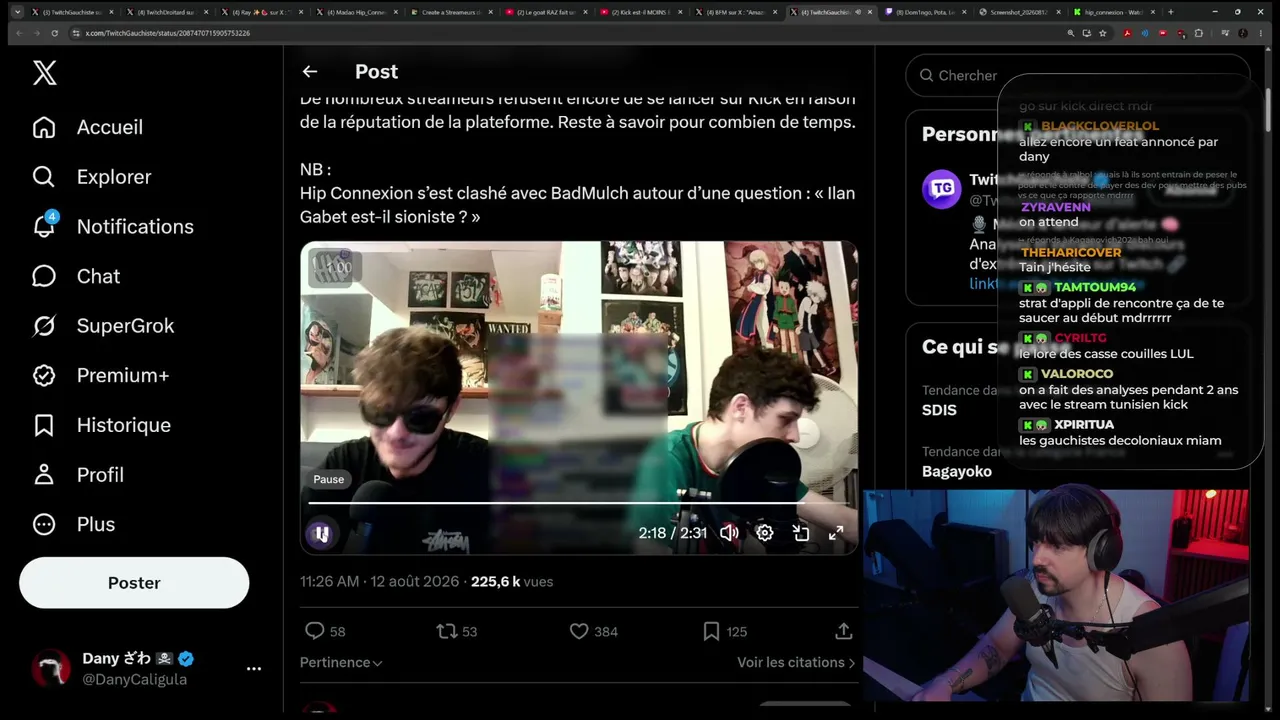This screenshot has width=1280, height=720.
Task: Open account menu dots next to Dany
Action: click(x=254, y=669)
